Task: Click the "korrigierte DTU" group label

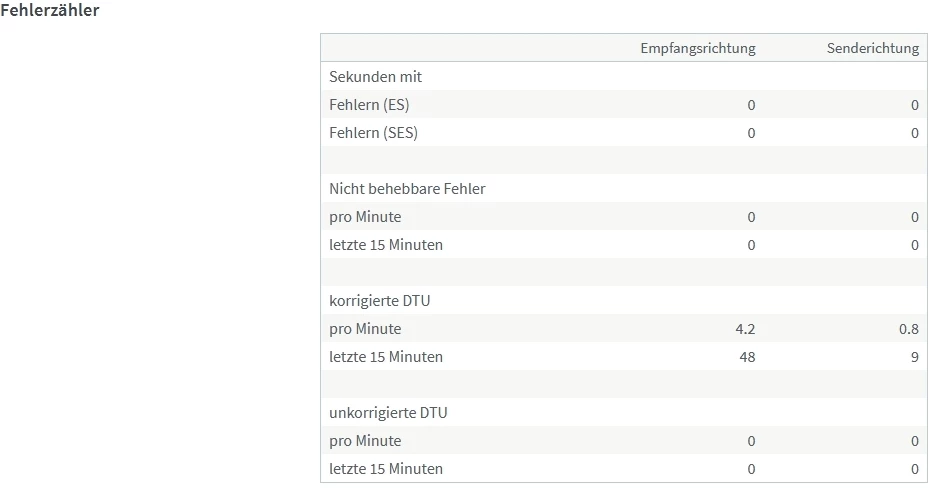Action: tap(379, 301)
